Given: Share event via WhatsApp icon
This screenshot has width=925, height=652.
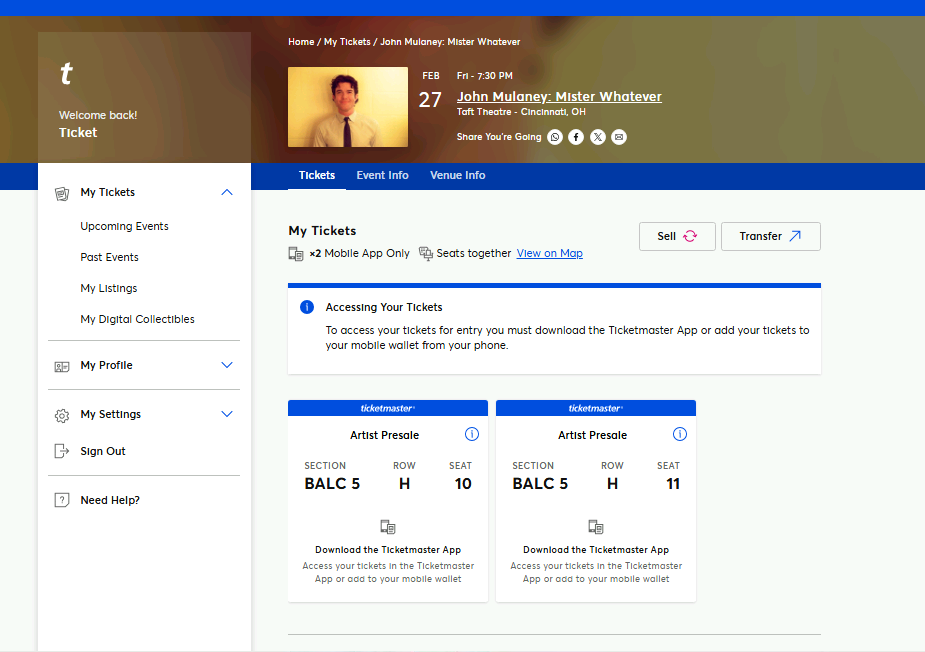Looking at the screenshot, I should [x=555, y=137].
